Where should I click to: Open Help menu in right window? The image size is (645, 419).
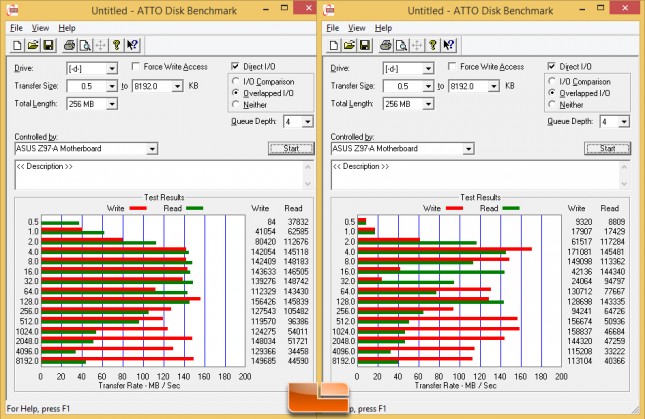[383, 28]
